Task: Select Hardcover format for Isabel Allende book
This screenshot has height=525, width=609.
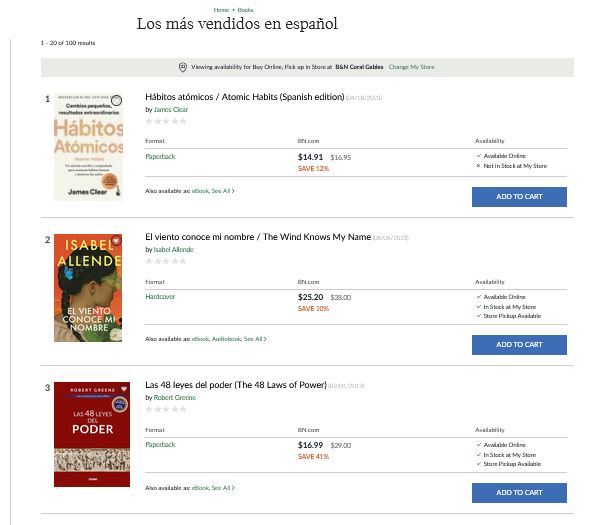Action: [160, 297]
